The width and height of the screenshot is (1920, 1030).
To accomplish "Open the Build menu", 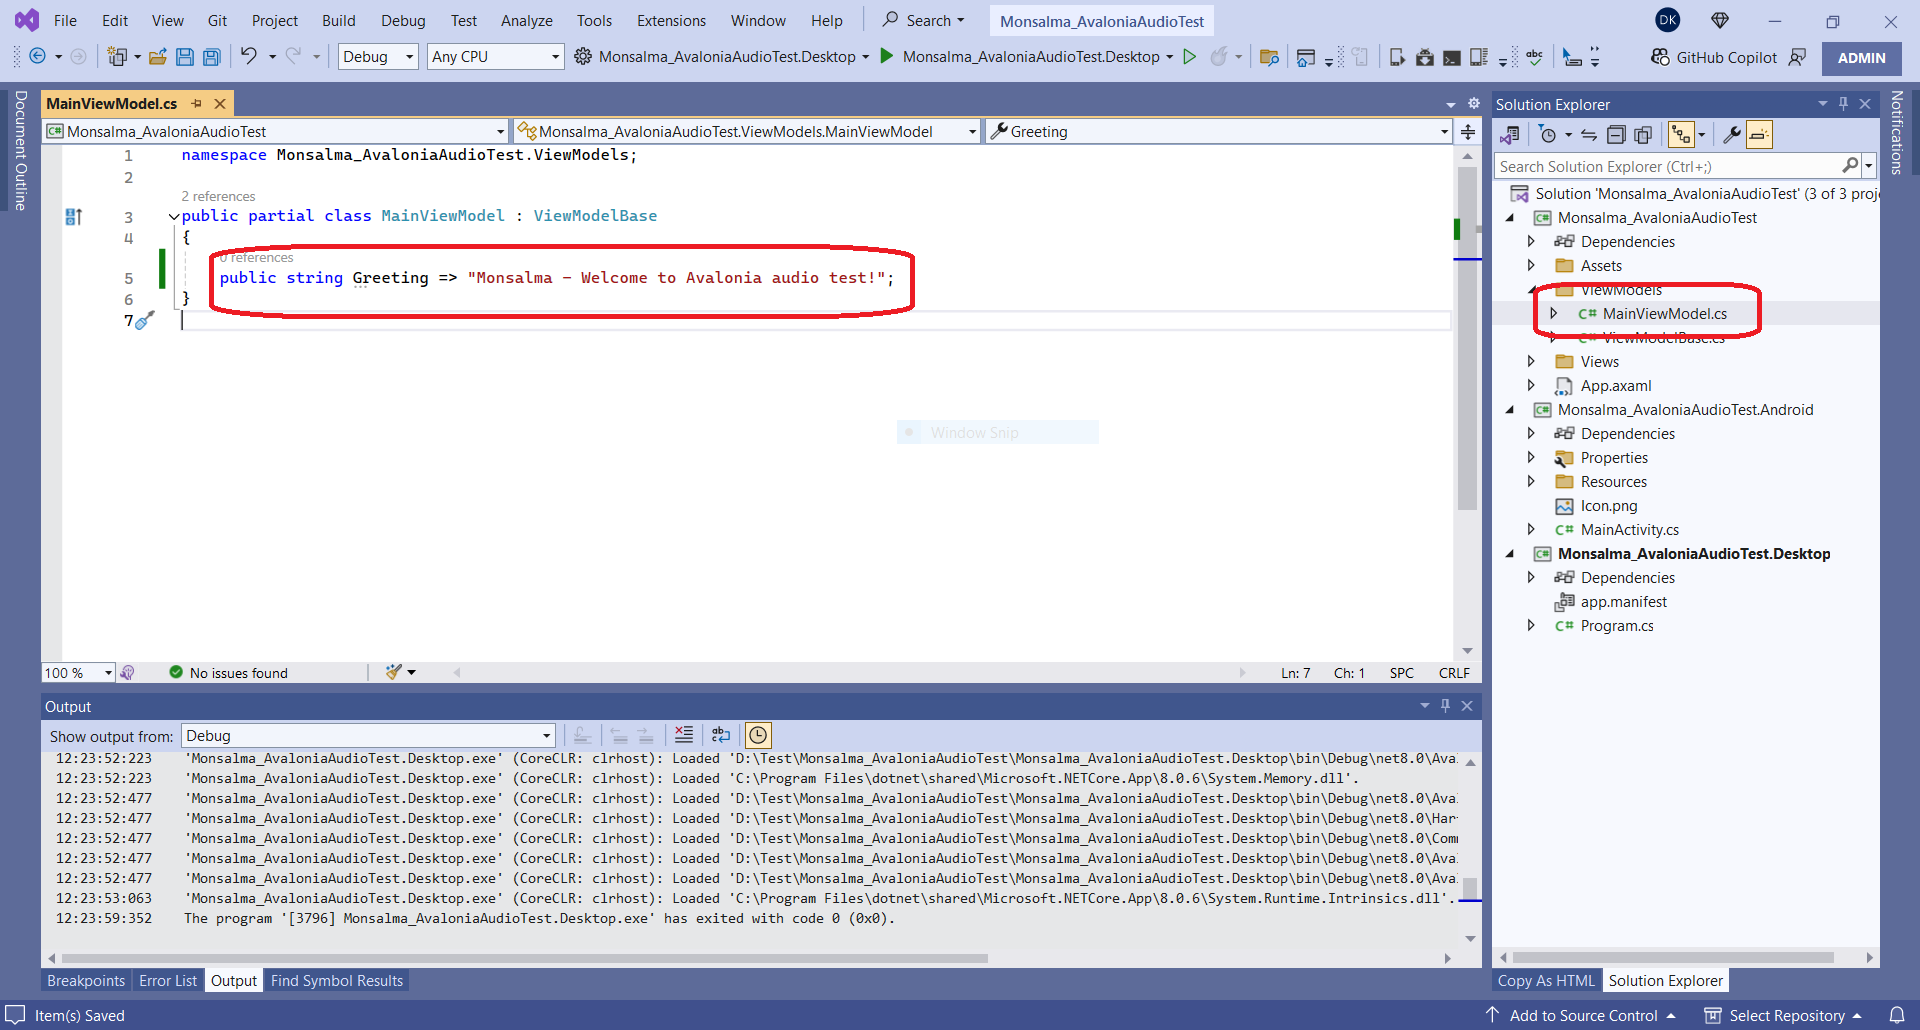I will click(338, 20).
